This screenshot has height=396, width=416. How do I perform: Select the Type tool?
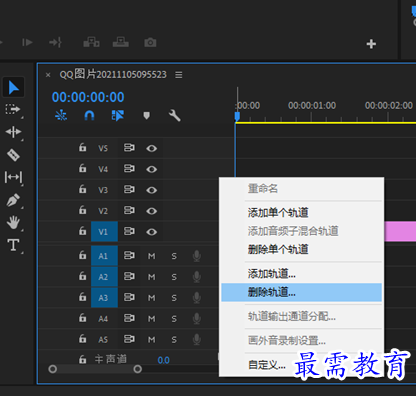click(13, 245)
